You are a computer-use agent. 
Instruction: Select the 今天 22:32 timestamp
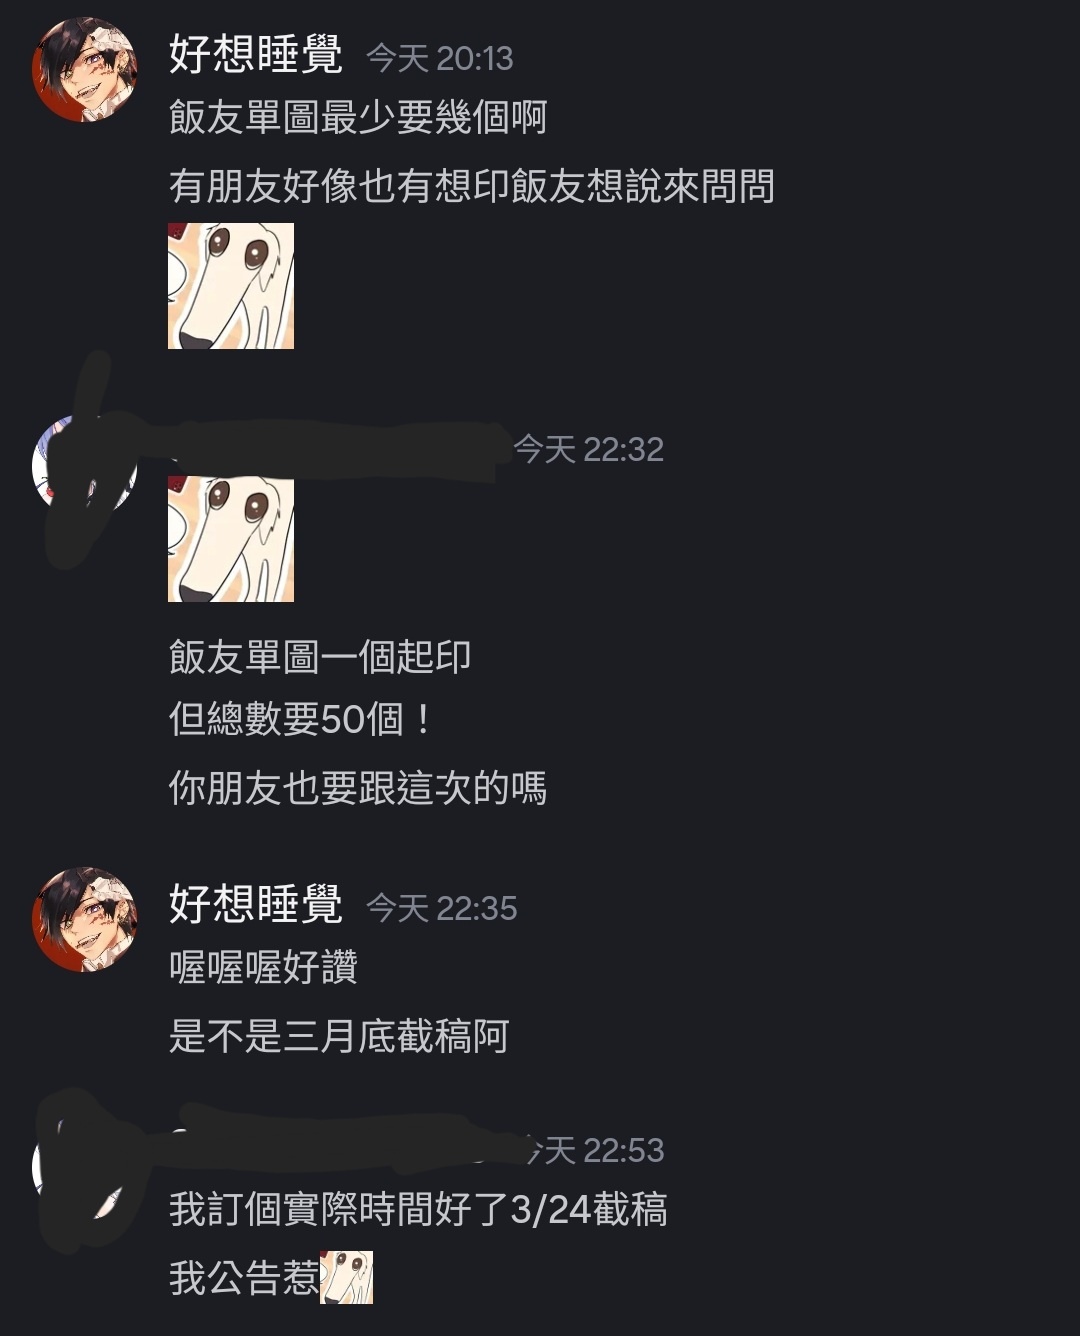[589, 450]
